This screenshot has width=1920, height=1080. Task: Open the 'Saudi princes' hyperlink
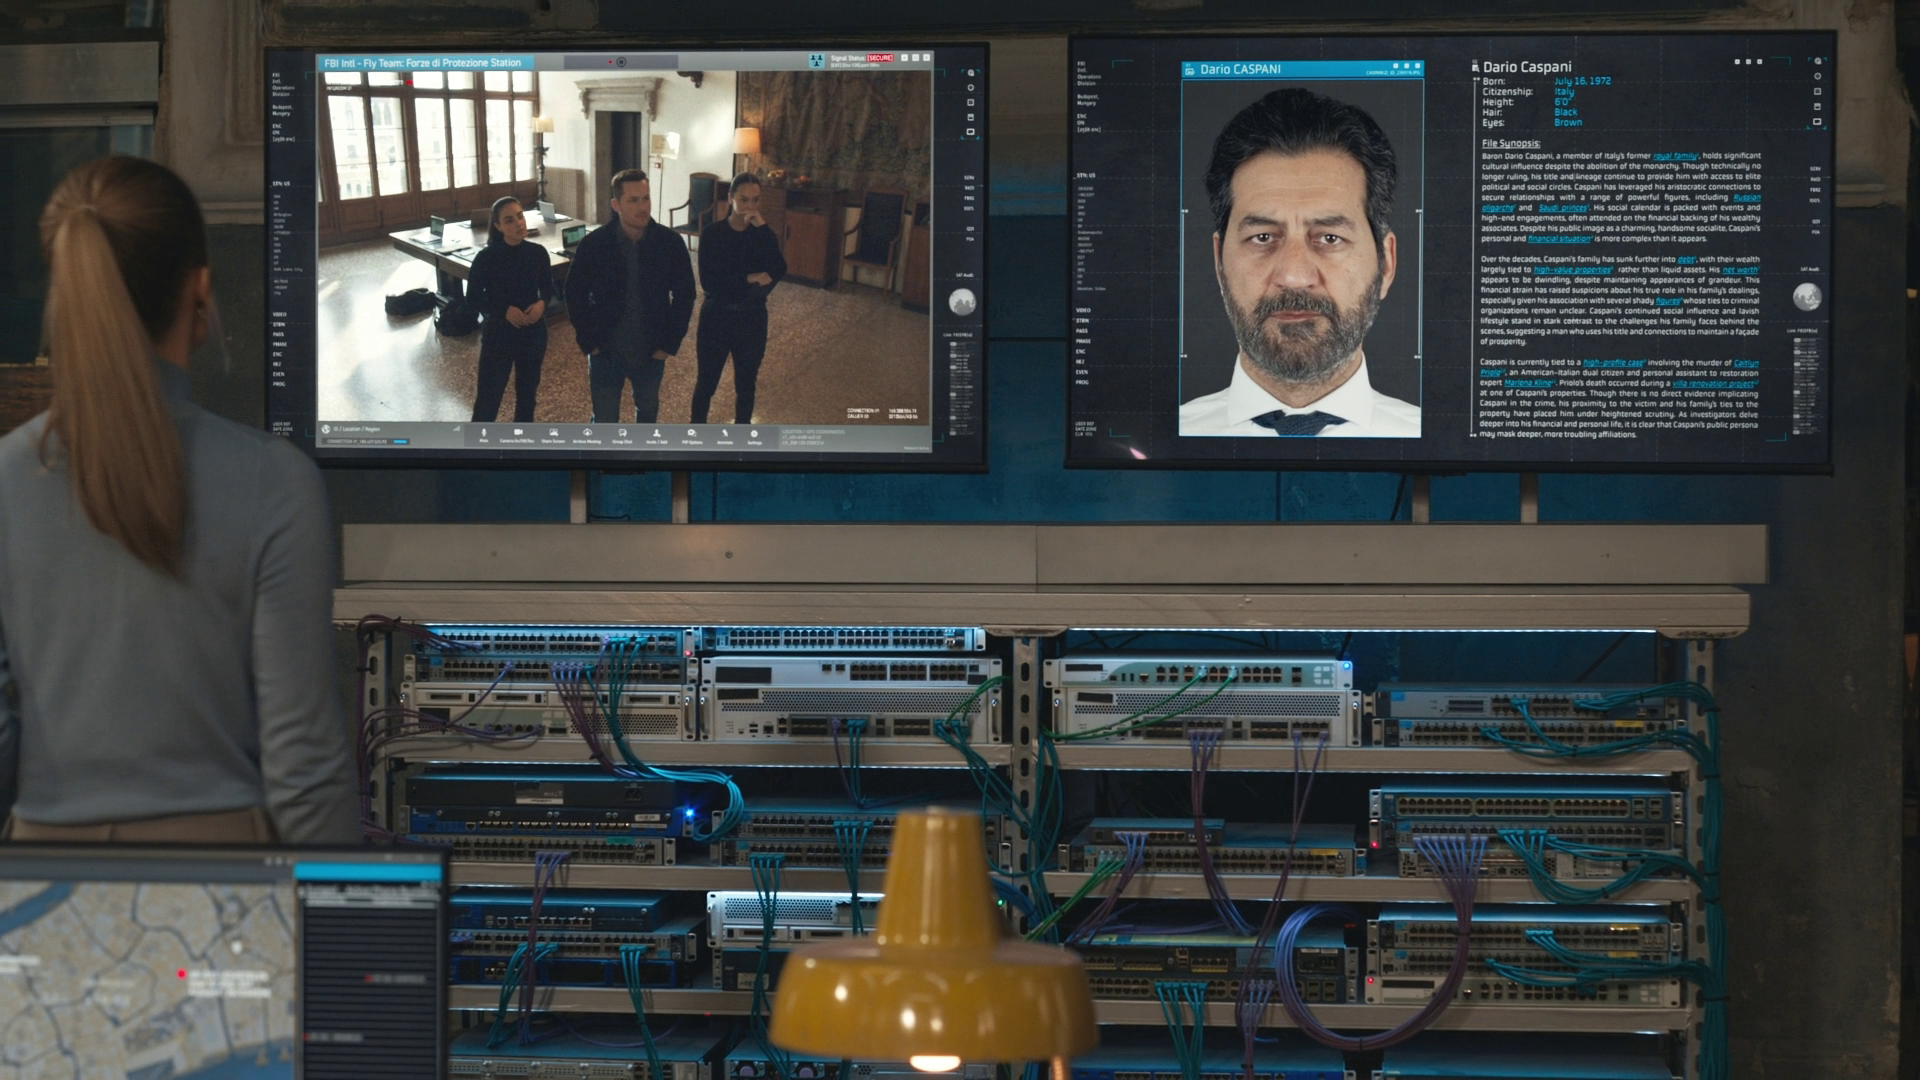pos(1562,208)
